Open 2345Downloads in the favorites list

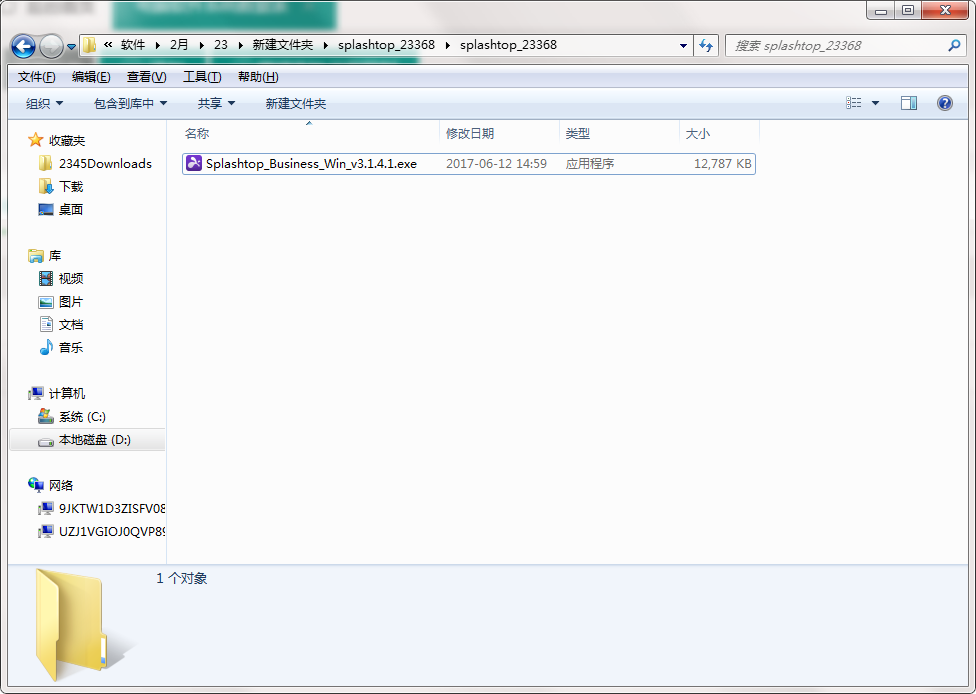click(105, 164)
